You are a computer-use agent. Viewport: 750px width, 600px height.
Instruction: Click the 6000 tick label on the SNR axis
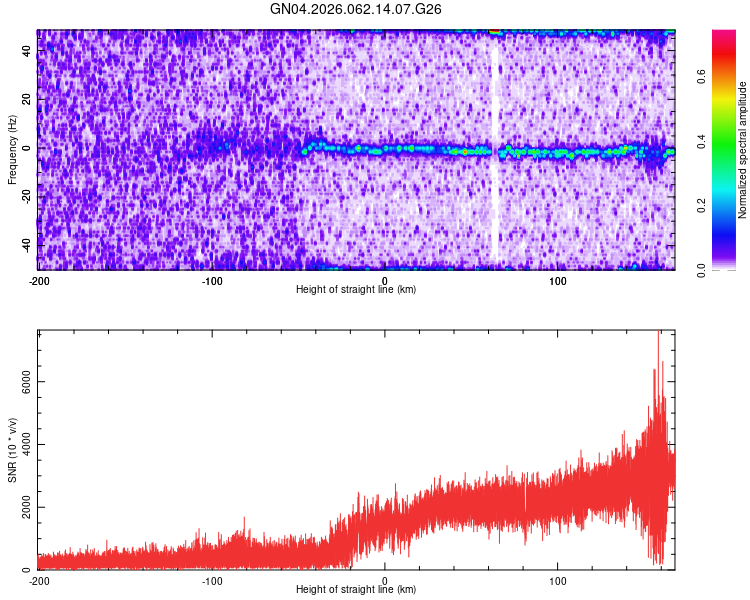pos(26,382)
